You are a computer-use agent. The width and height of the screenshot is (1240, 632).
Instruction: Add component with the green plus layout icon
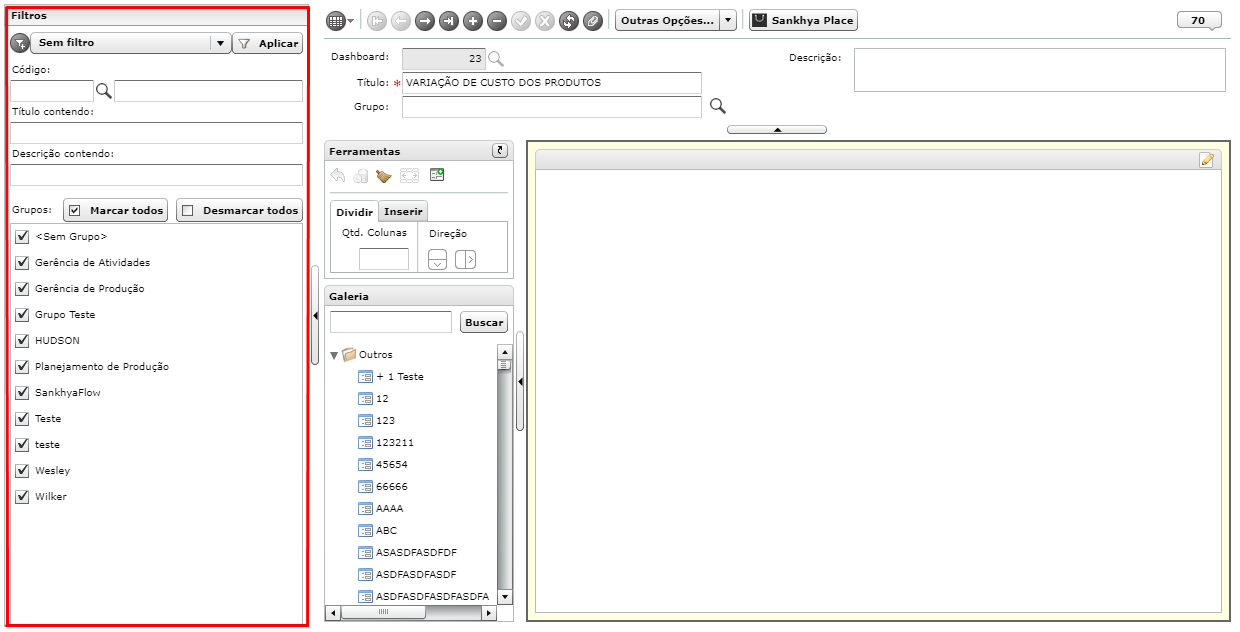click(x=436, y=175)
